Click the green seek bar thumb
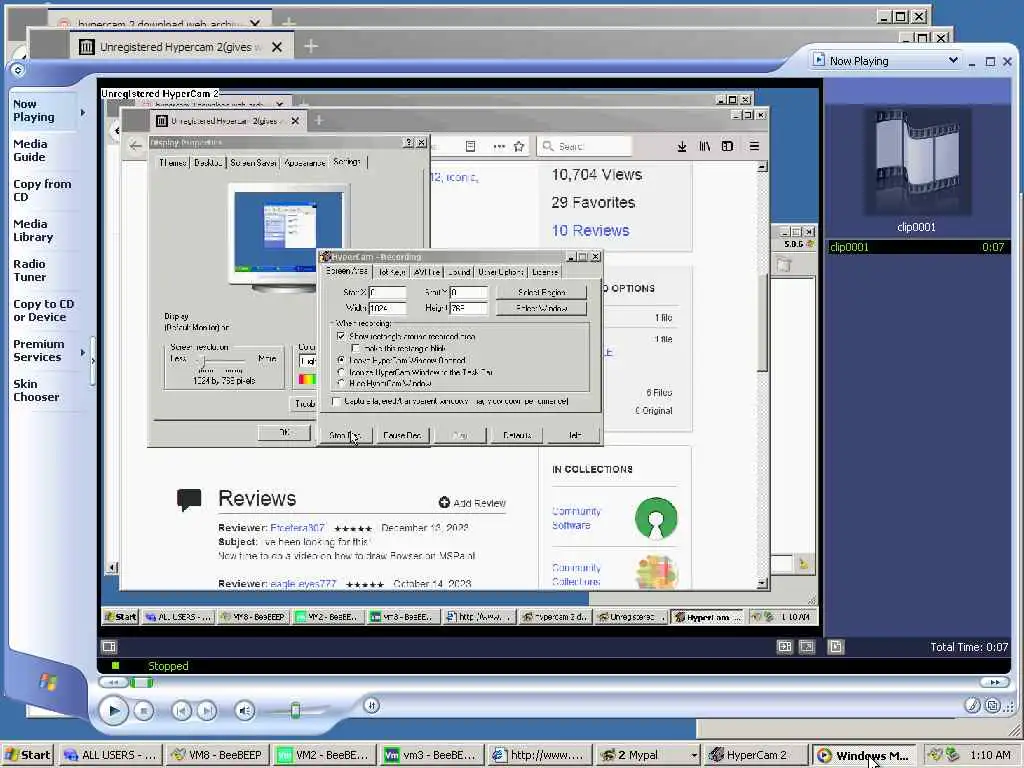Screen dimensions: 1024x768 pos(141,682)
